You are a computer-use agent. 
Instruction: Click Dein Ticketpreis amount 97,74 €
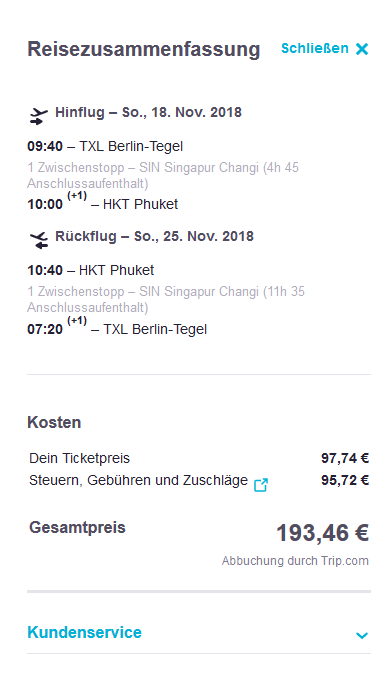(345, 458)
